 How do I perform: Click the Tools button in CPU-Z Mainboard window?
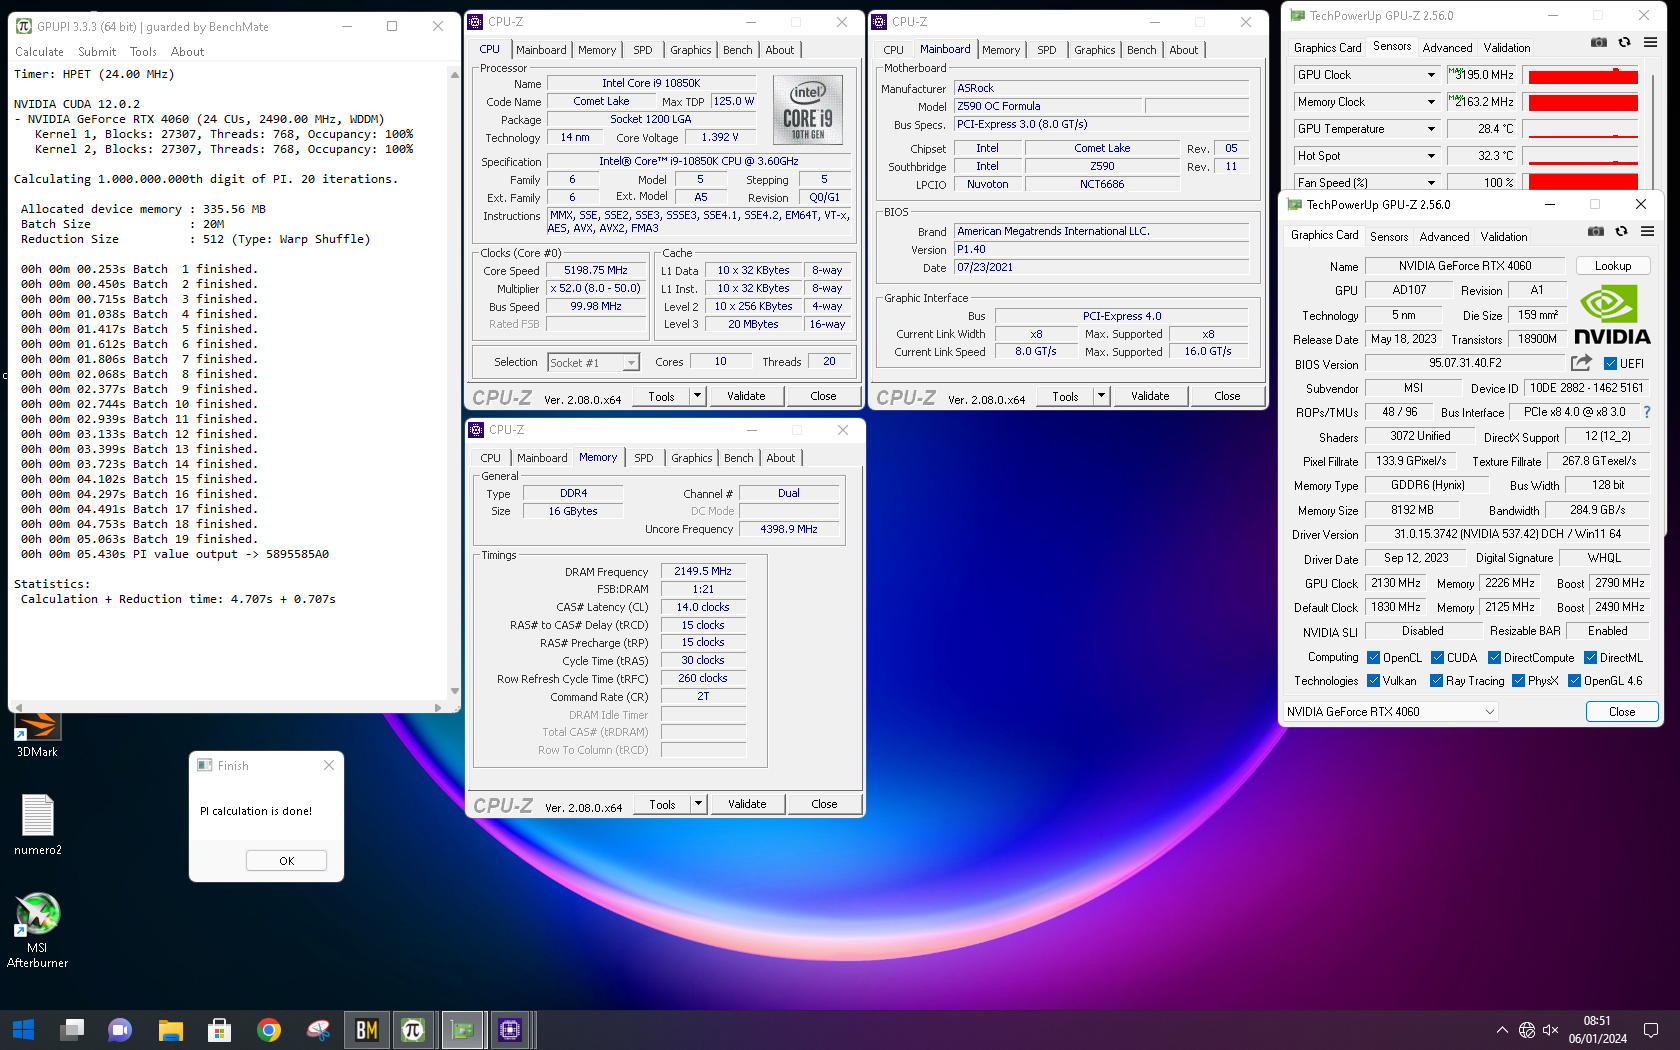click(x=1065, y=396)
